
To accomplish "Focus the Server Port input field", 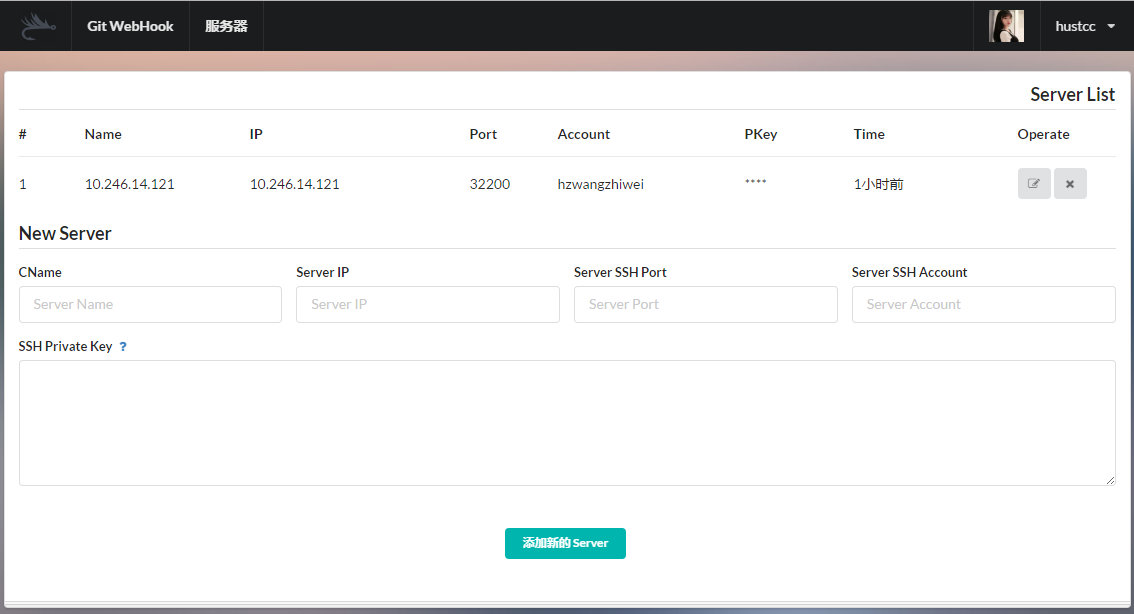I will click(x=706, y=304).
